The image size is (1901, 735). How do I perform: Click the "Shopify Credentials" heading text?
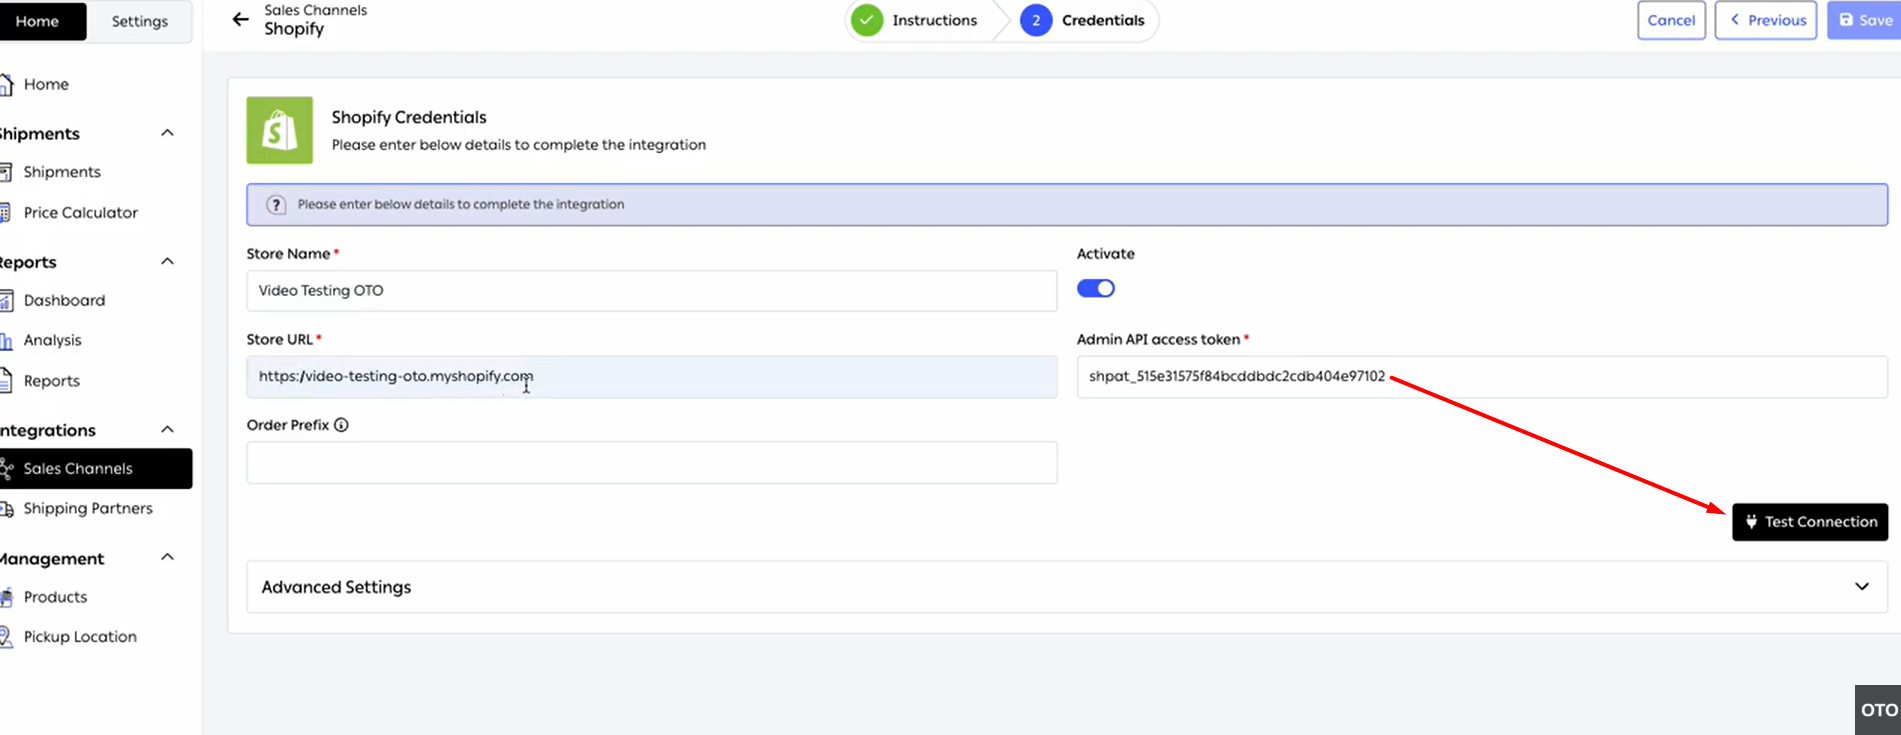(x=409, y=117)
